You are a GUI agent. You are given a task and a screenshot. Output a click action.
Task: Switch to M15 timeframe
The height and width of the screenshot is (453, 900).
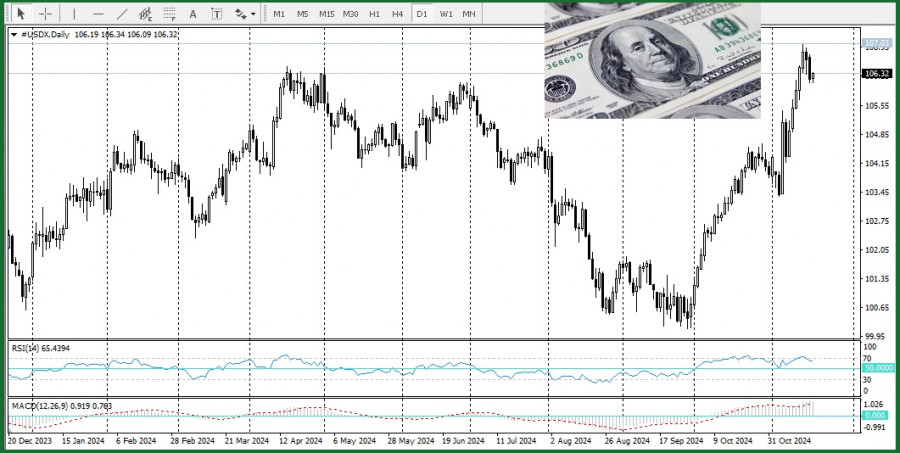click(327, 13)
